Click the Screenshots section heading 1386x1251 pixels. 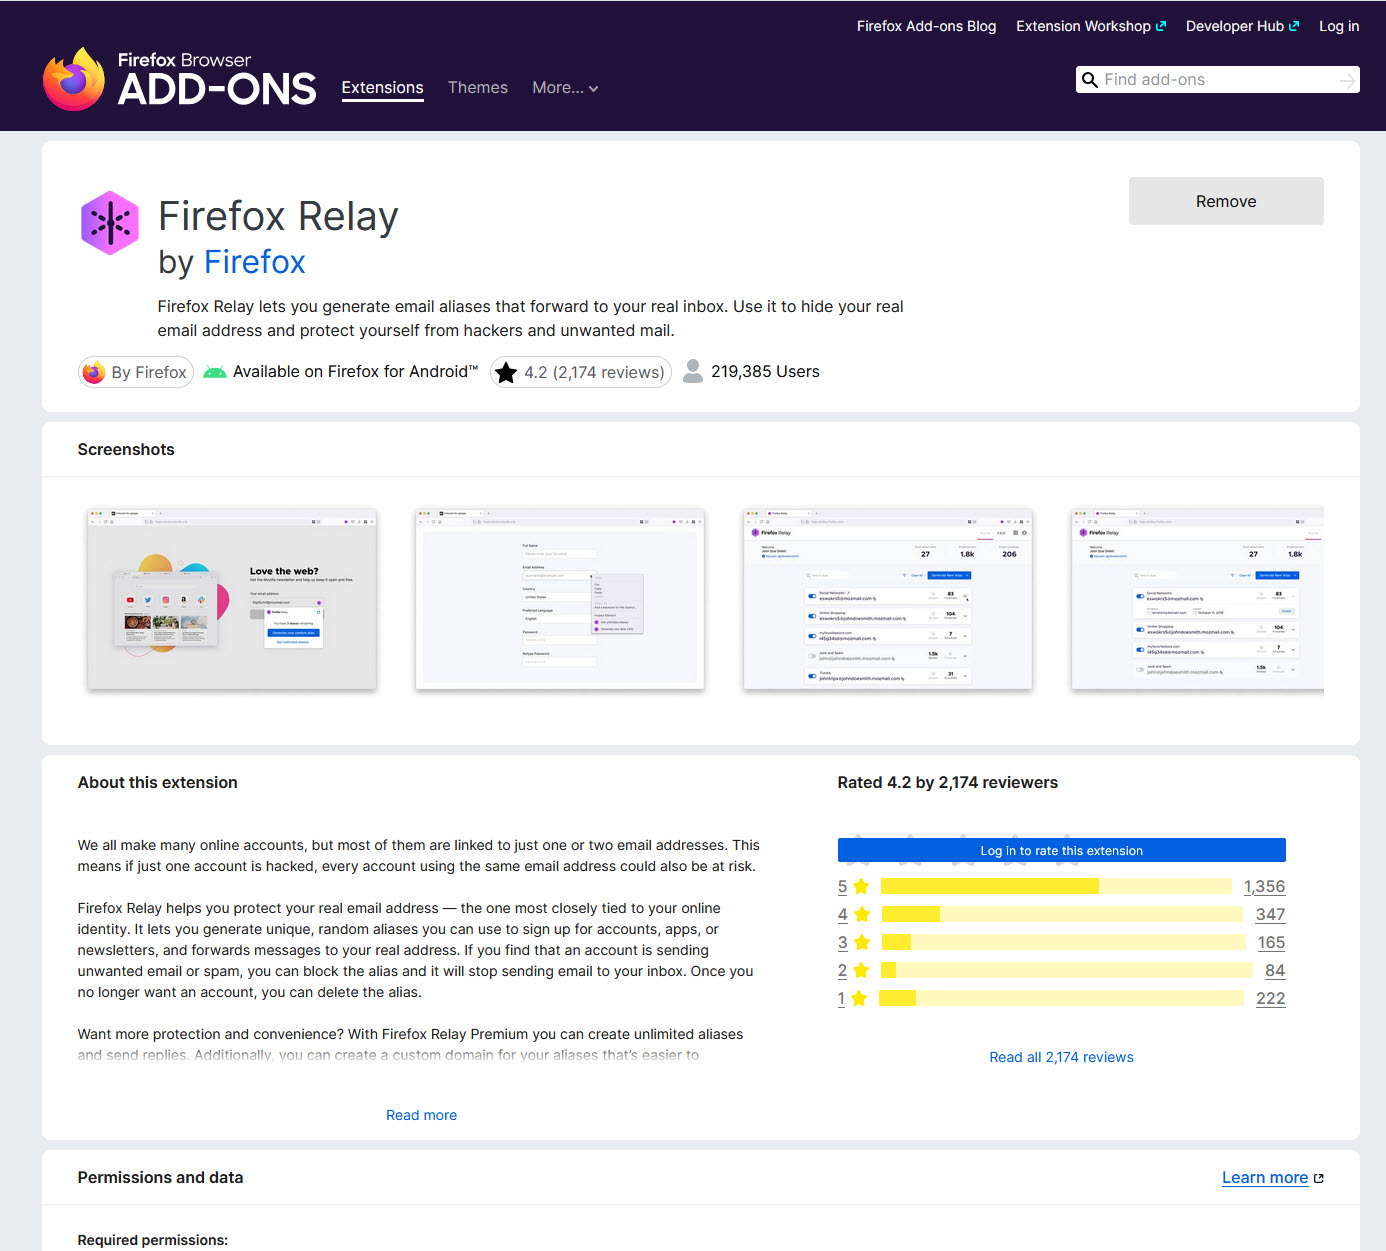click(126, 450)
